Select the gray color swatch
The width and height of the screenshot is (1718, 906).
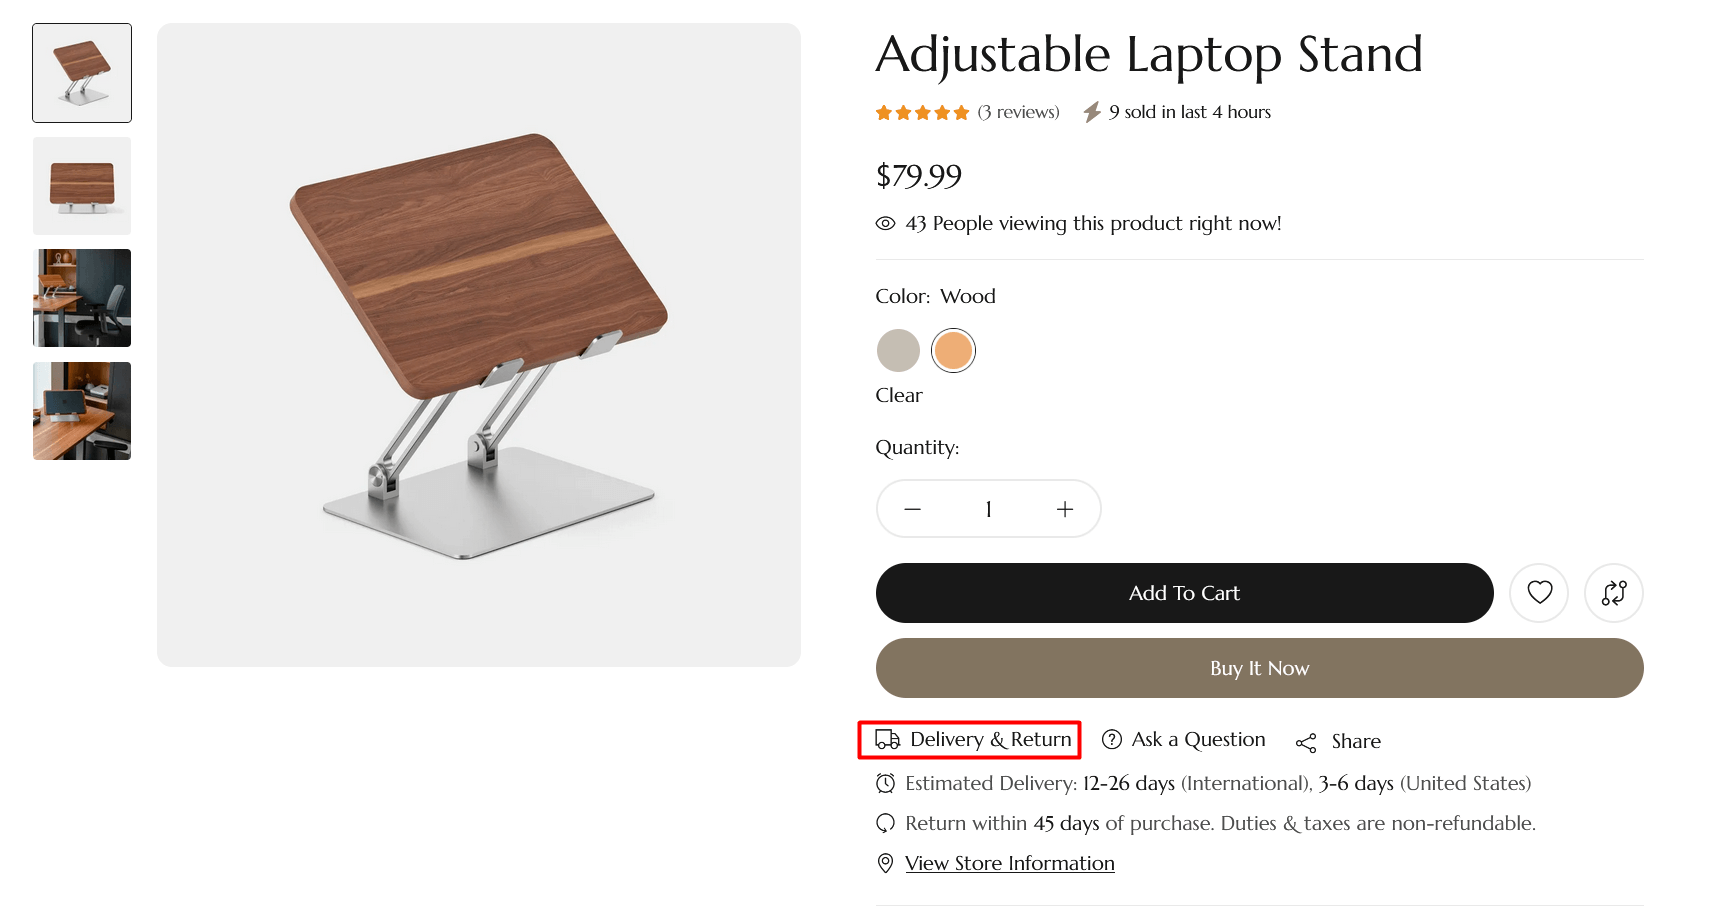click(898, 351)
